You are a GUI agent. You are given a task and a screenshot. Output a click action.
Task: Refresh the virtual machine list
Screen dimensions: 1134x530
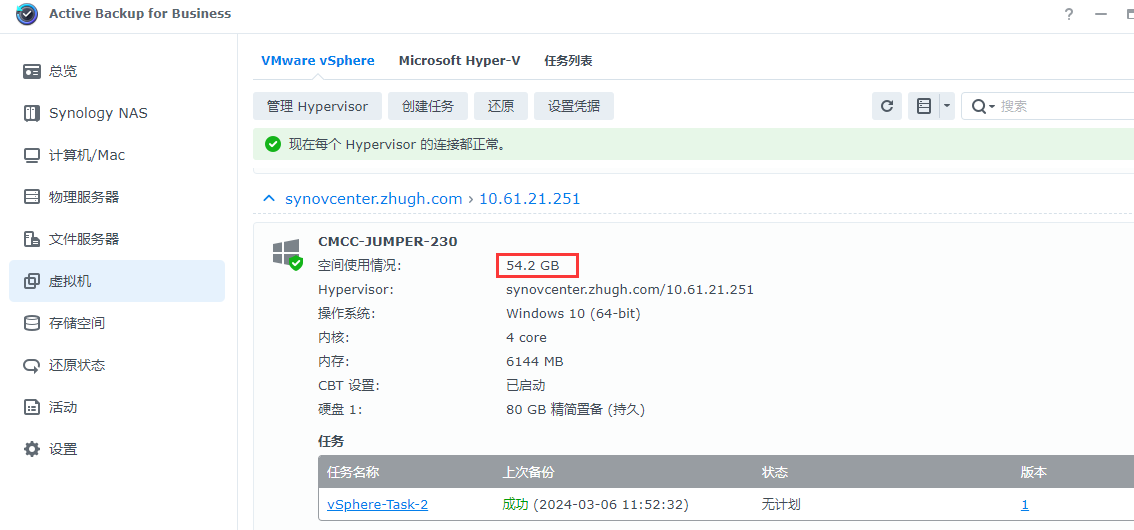click(887, 106)
